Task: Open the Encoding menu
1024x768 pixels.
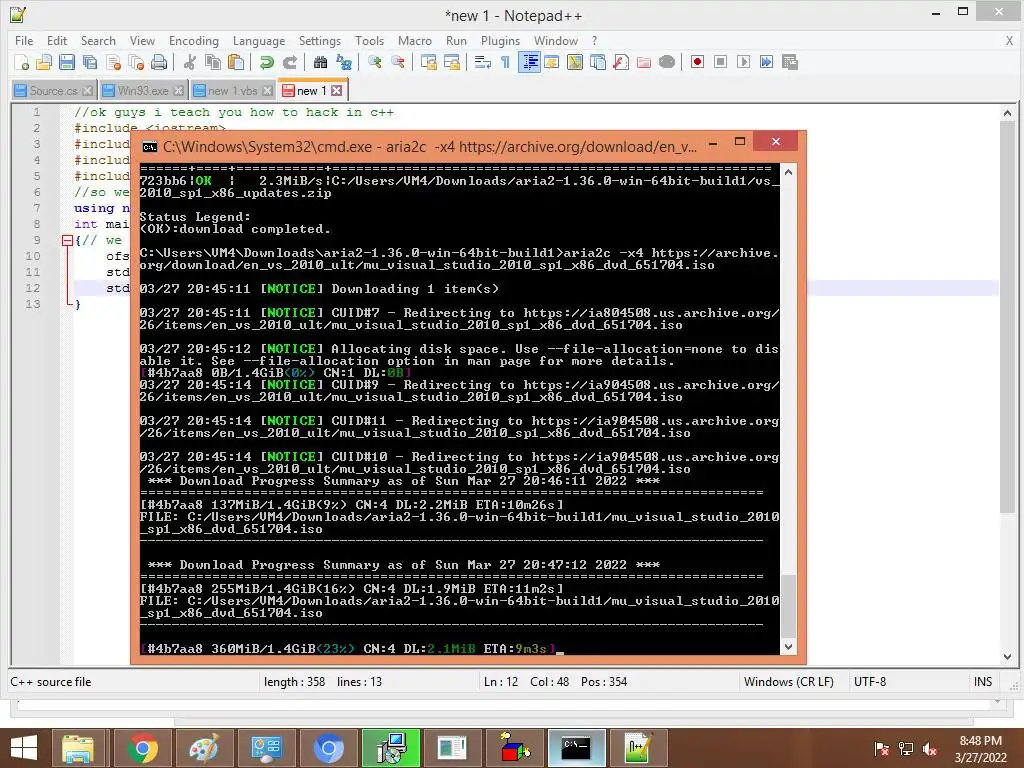Action: point(194,40)
